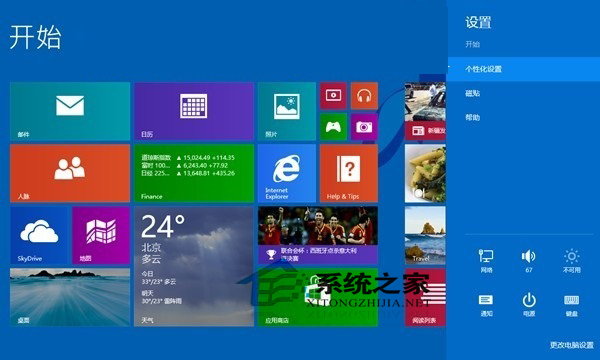600x360 pixels.
Task: Open the Xbox Games tile
Action: coord(333,127)
